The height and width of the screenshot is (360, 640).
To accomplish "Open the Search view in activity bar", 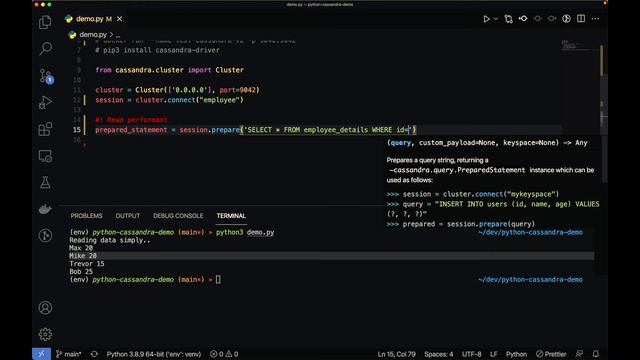I will [x=45, y=49].
